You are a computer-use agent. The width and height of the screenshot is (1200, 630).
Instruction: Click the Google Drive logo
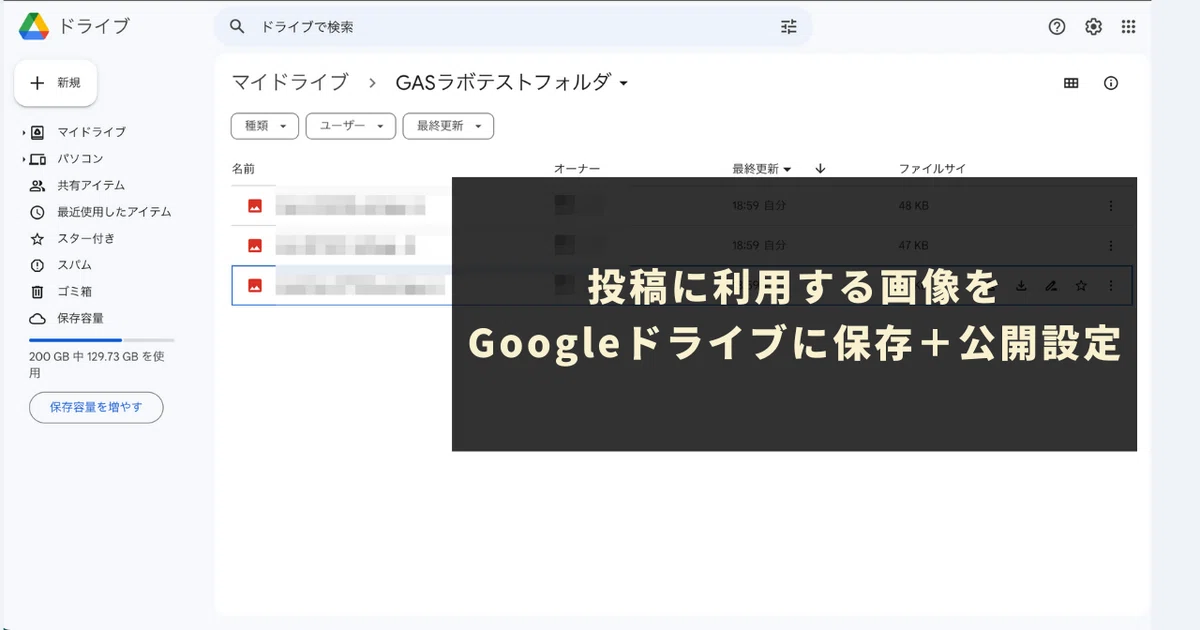tap(35, 27)
